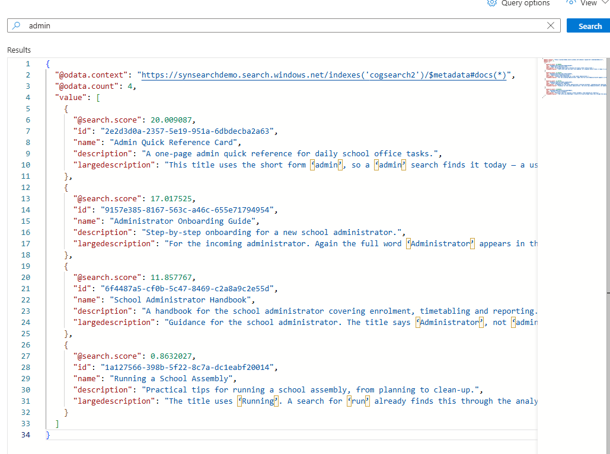Select the "value": [ line
The height and width of the screenshot is (454, 610).
(77, 98)
